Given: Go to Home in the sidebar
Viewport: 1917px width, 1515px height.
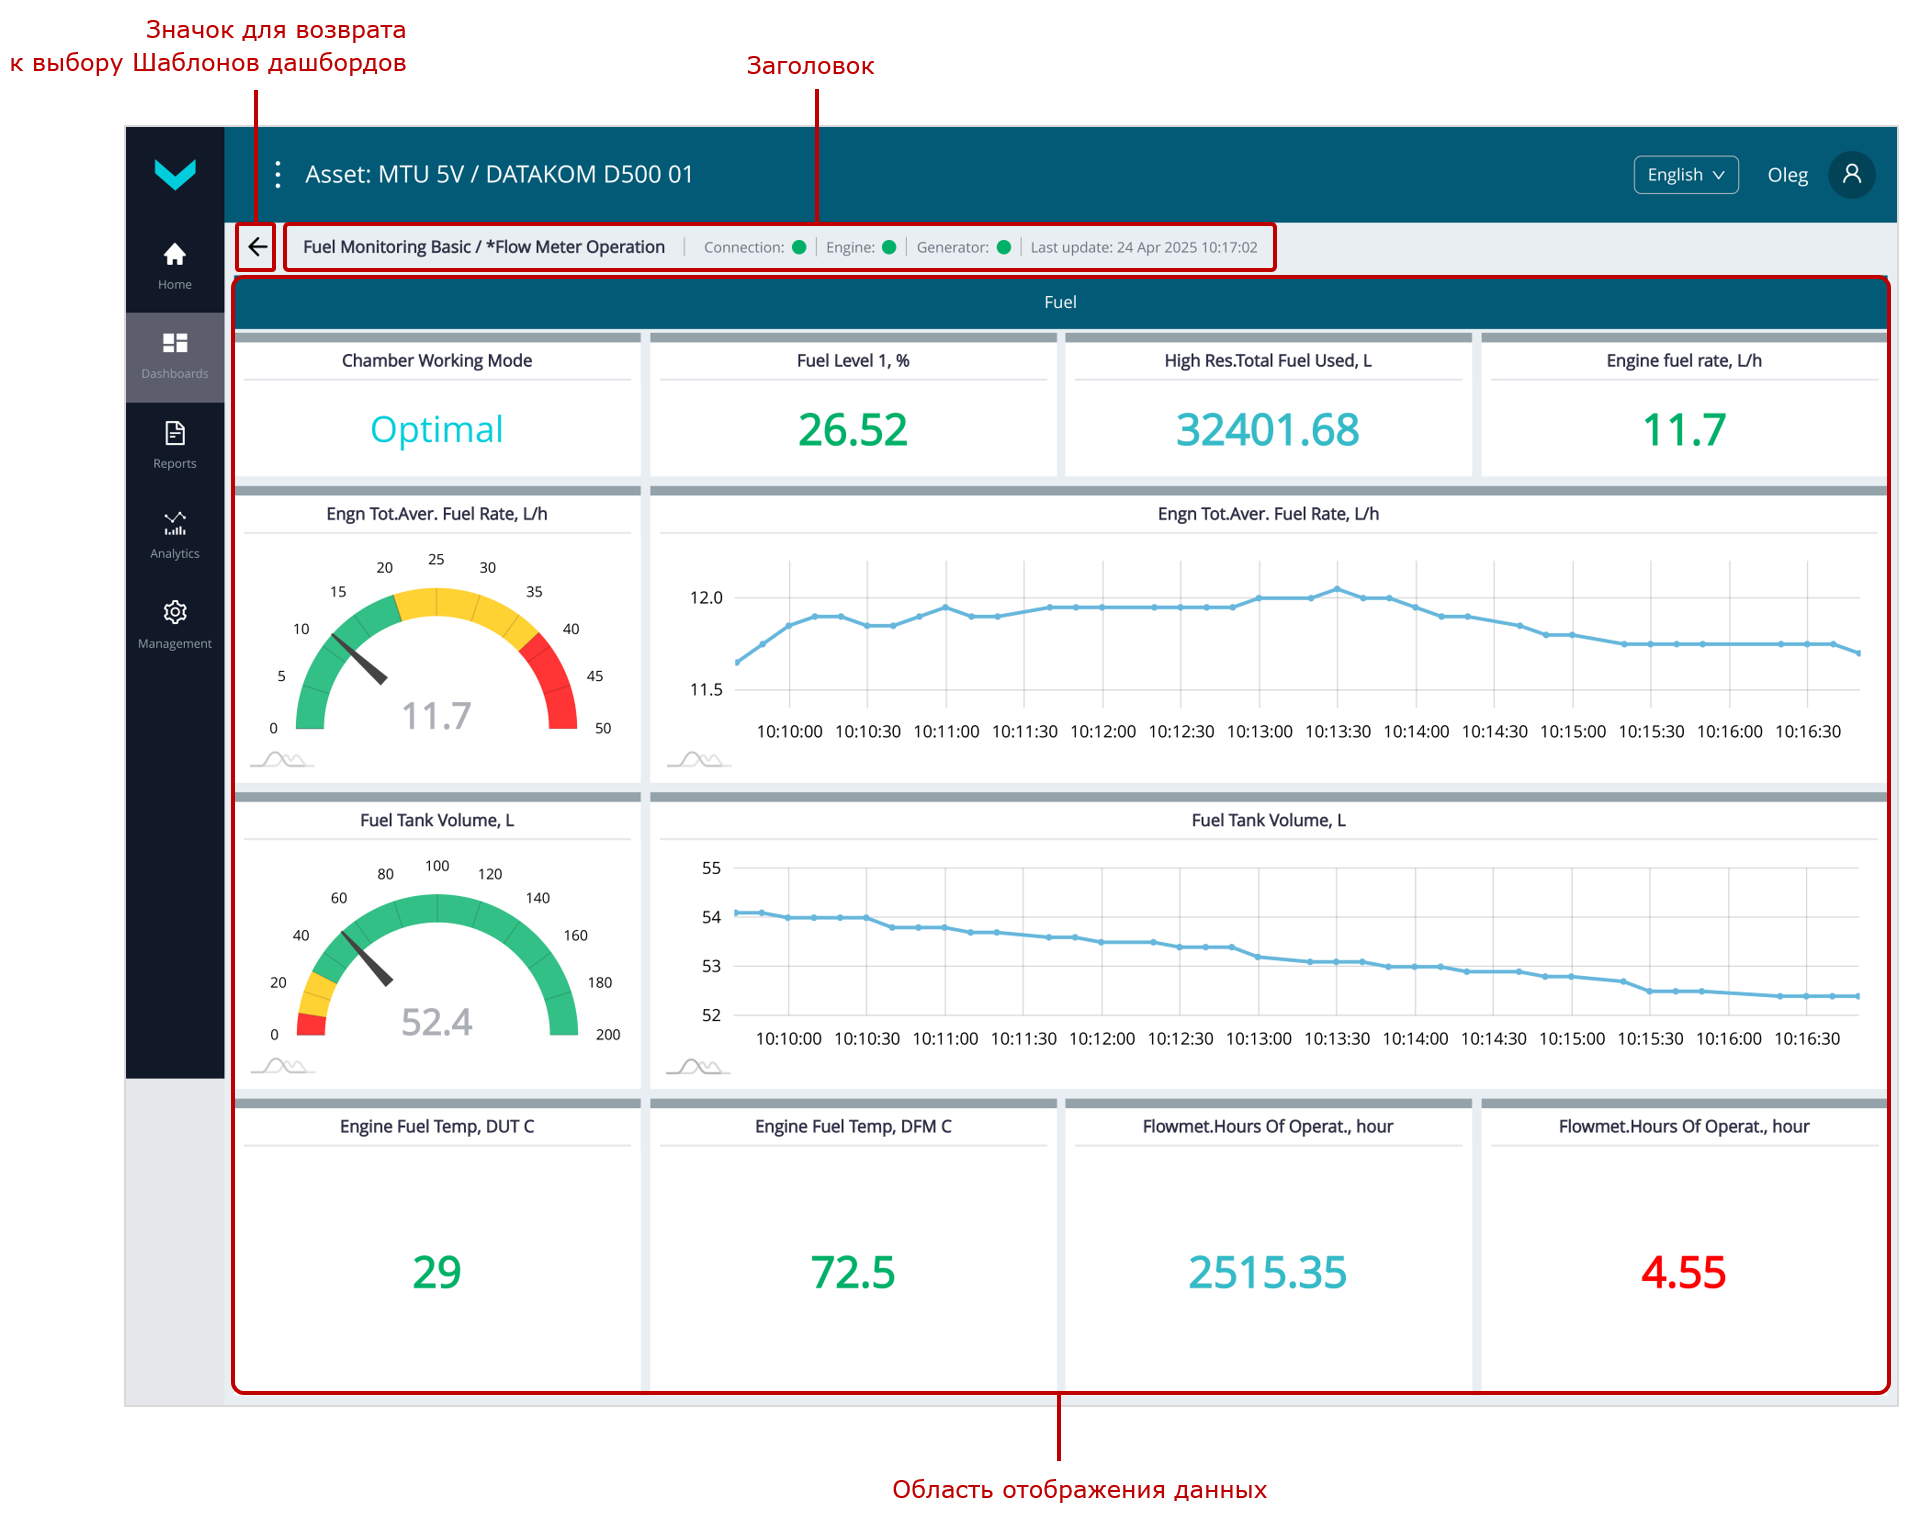Looking at the screenshot, I should 175,265.
